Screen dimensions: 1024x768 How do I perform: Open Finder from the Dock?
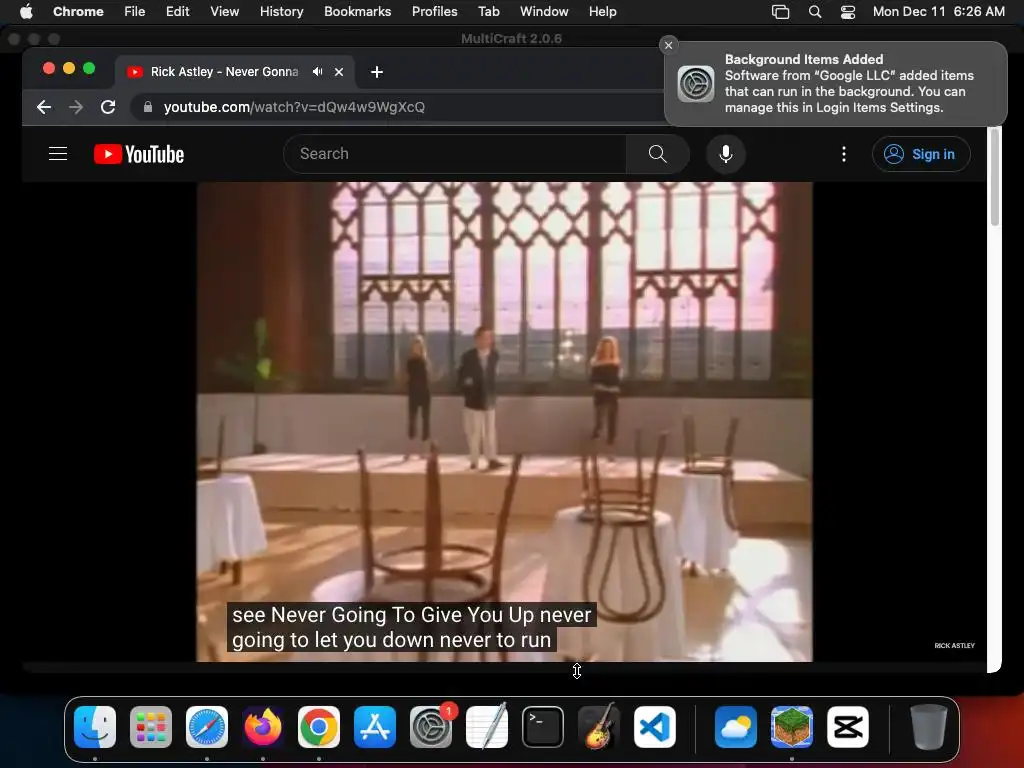click(95, 727)
